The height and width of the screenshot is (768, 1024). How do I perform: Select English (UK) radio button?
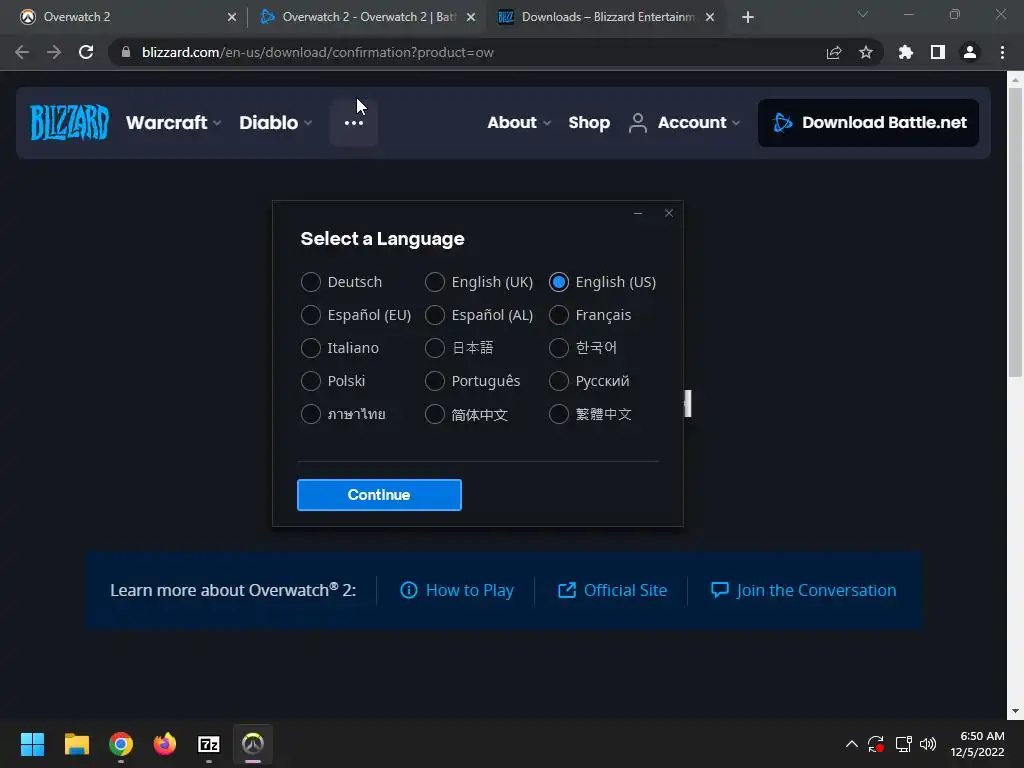click(435, 282)
